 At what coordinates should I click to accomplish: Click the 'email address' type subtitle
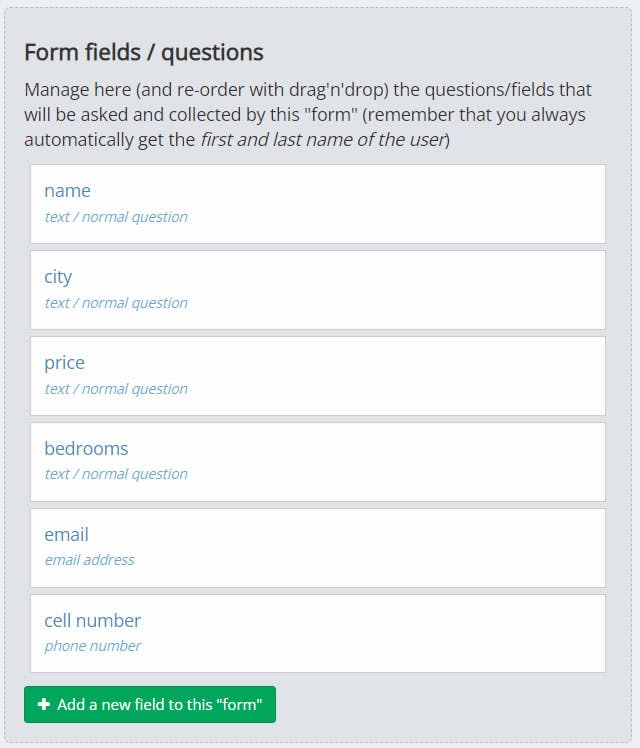[x=89, y=560]
